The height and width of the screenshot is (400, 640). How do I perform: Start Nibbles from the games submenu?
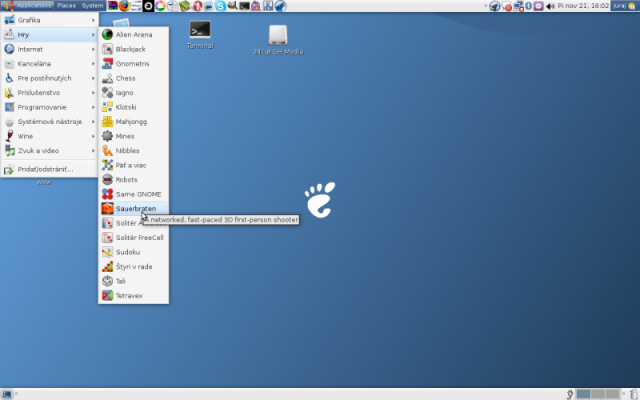coord(133,151)
